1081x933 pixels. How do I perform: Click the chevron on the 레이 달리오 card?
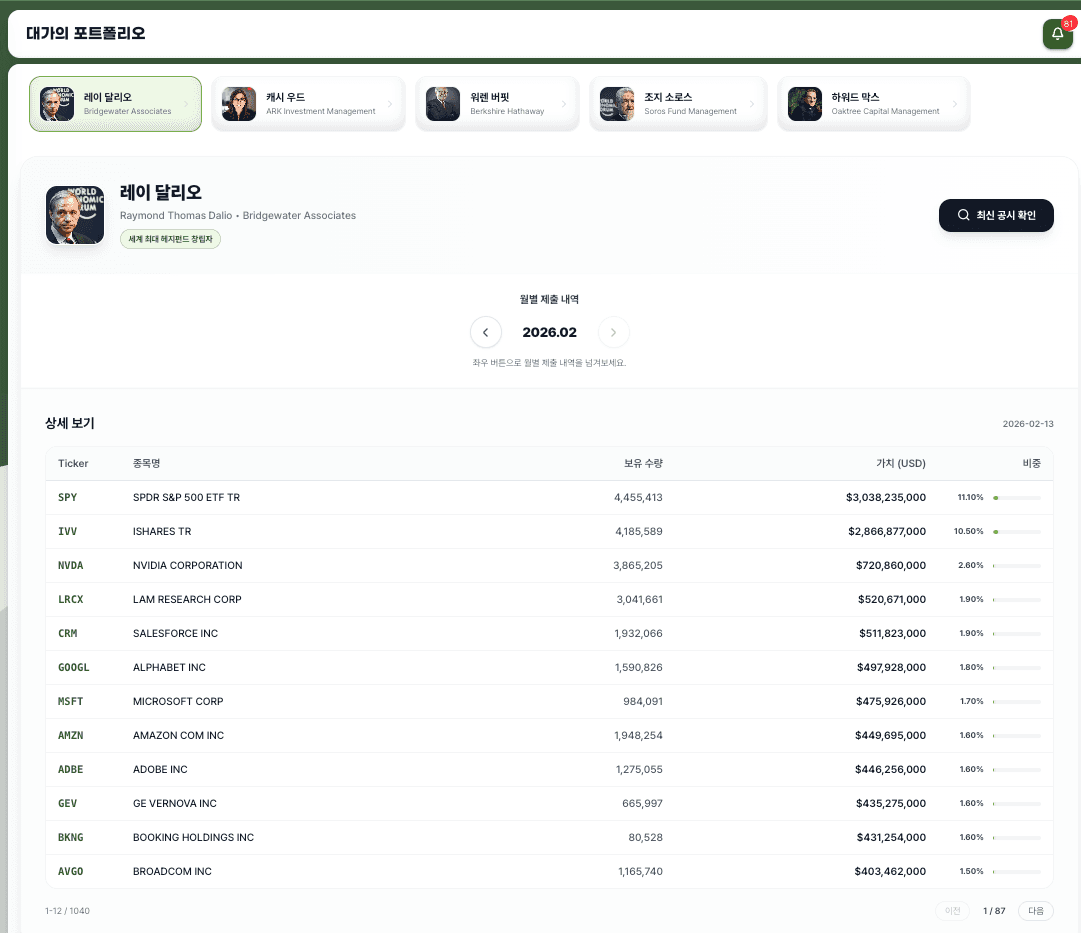pyautogui.click(x=186, y=104)
